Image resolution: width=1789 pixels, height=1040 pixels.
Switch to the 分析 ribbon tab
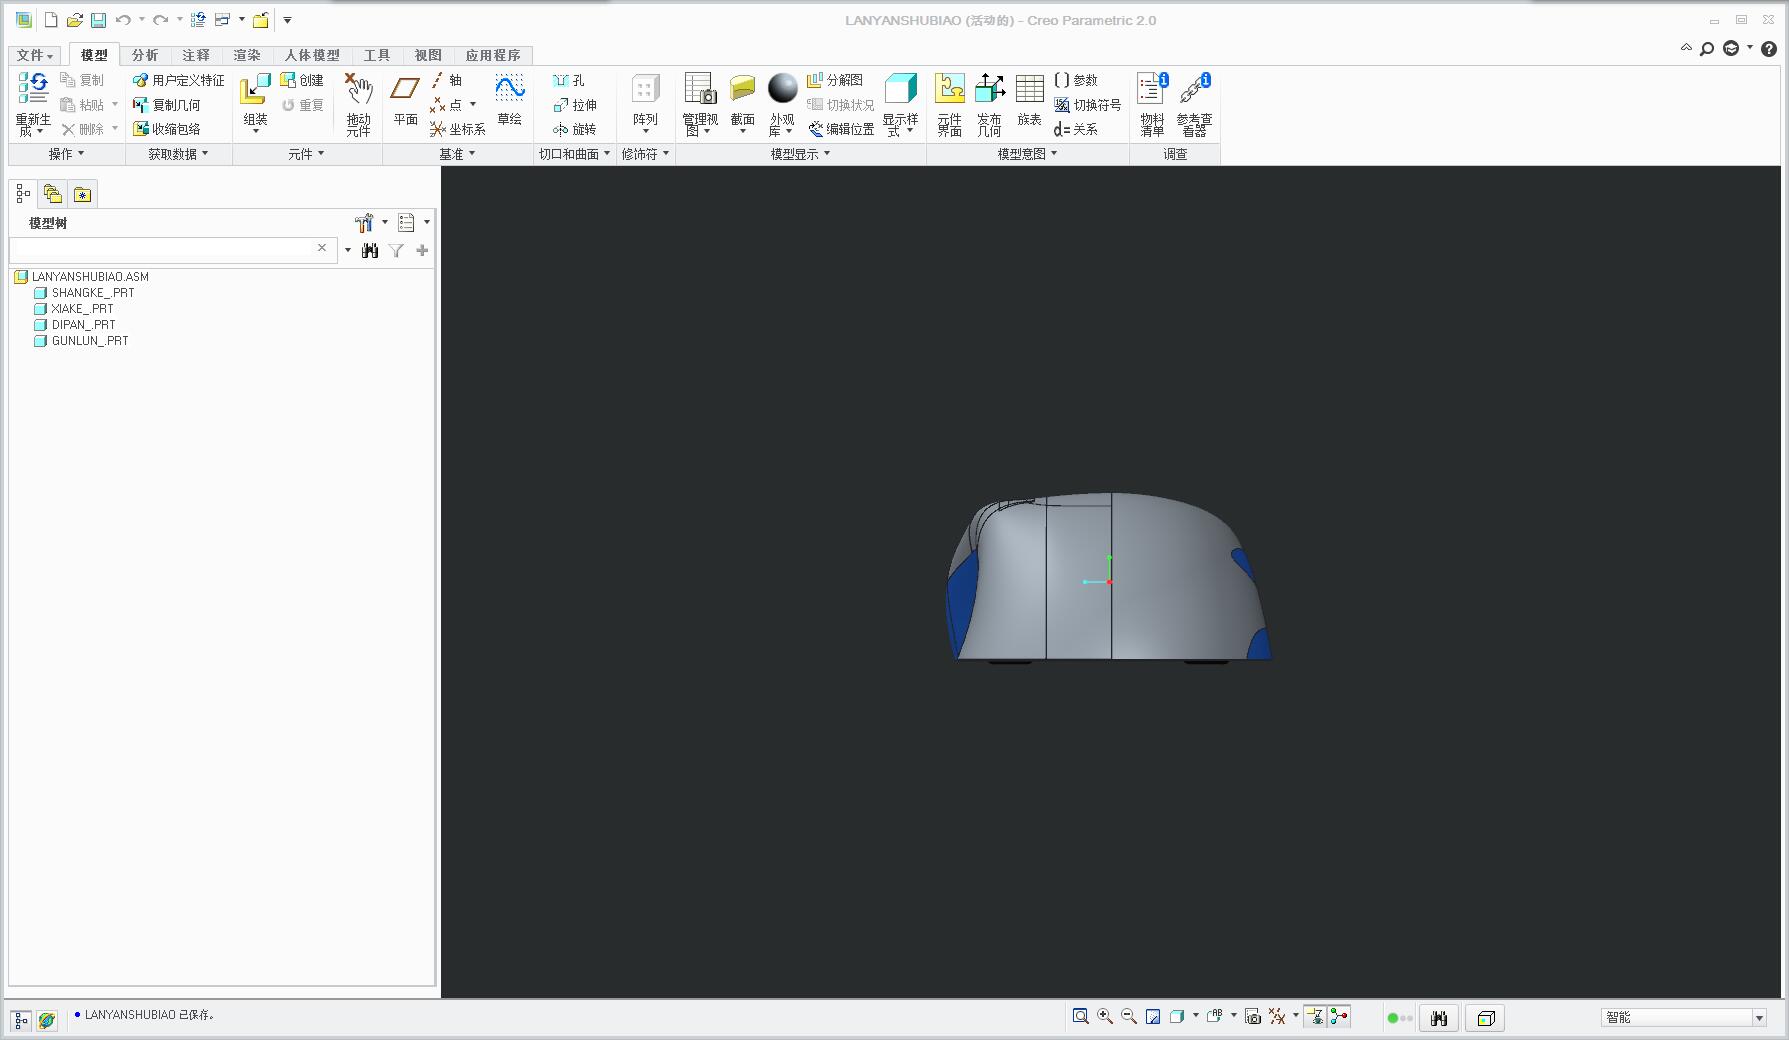[145, 55]
